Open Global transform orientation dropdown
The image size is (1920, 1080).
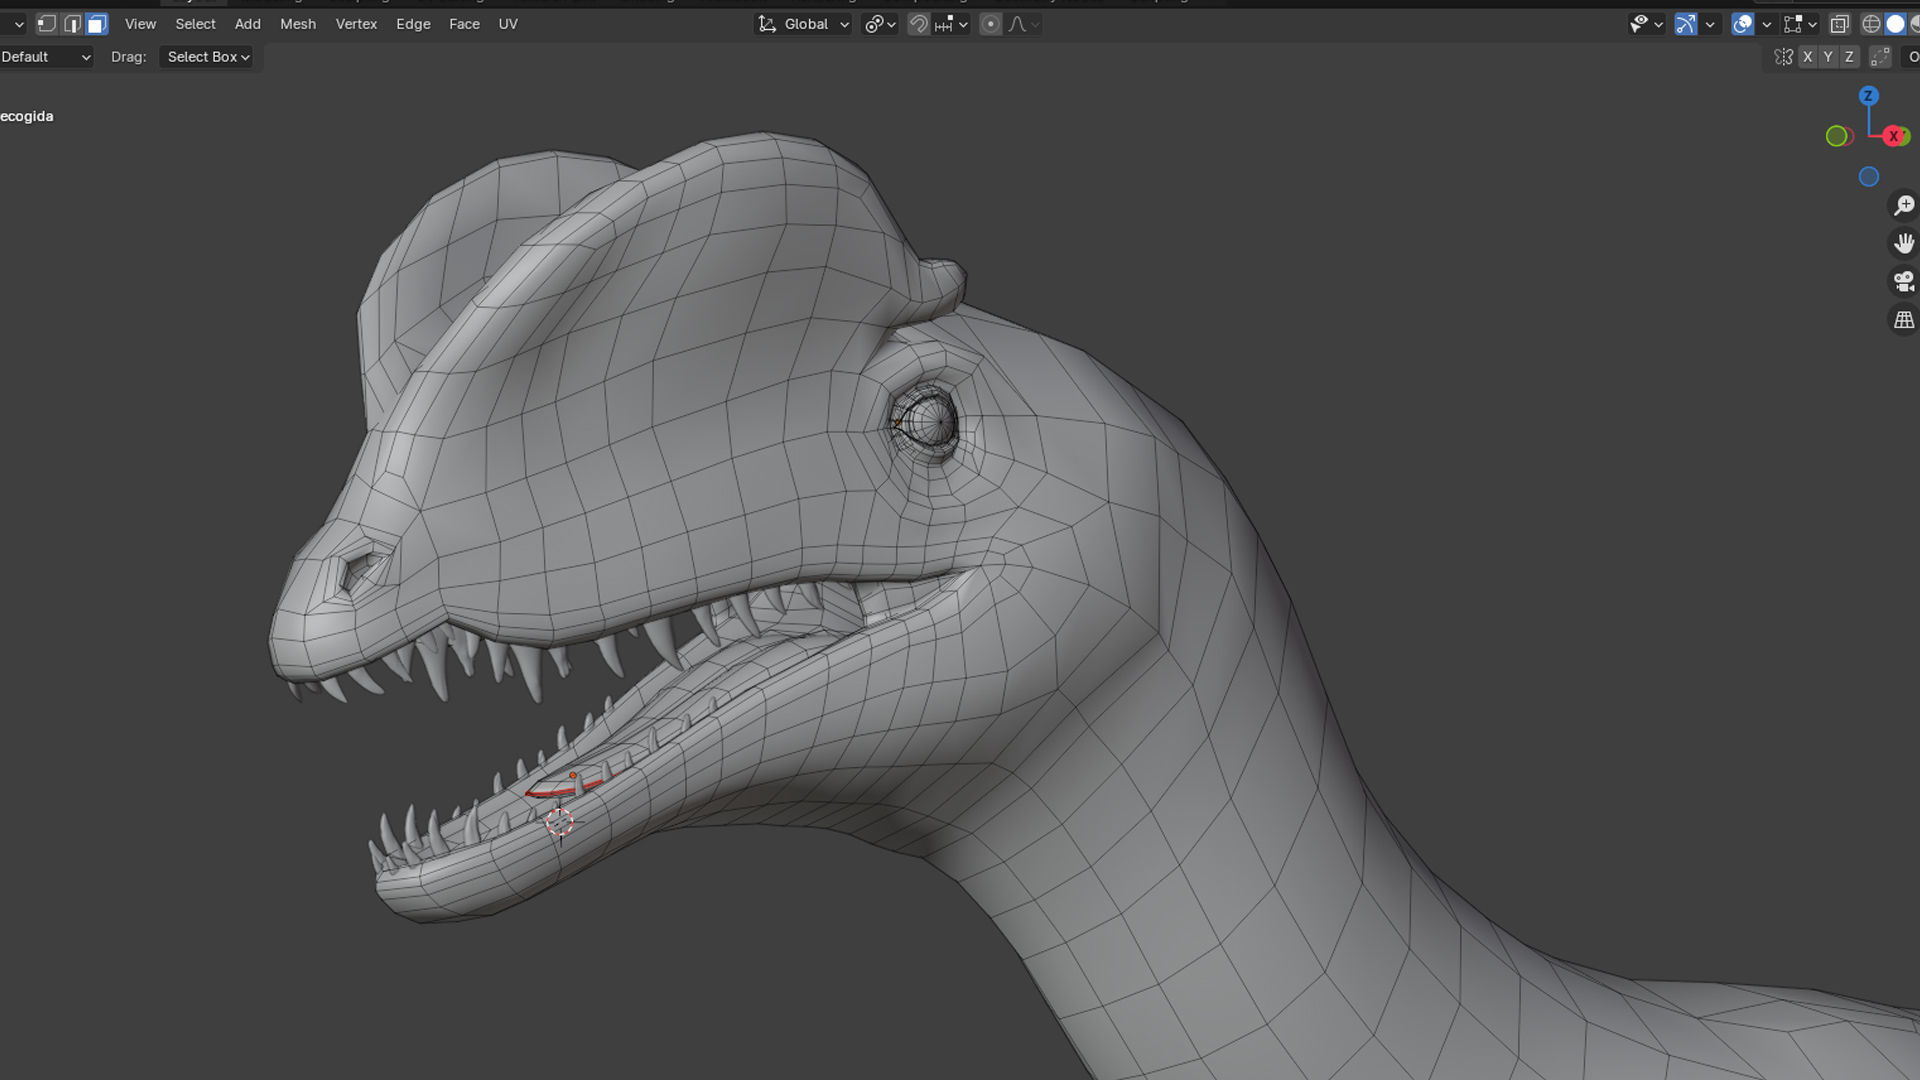tap(804, 24)
